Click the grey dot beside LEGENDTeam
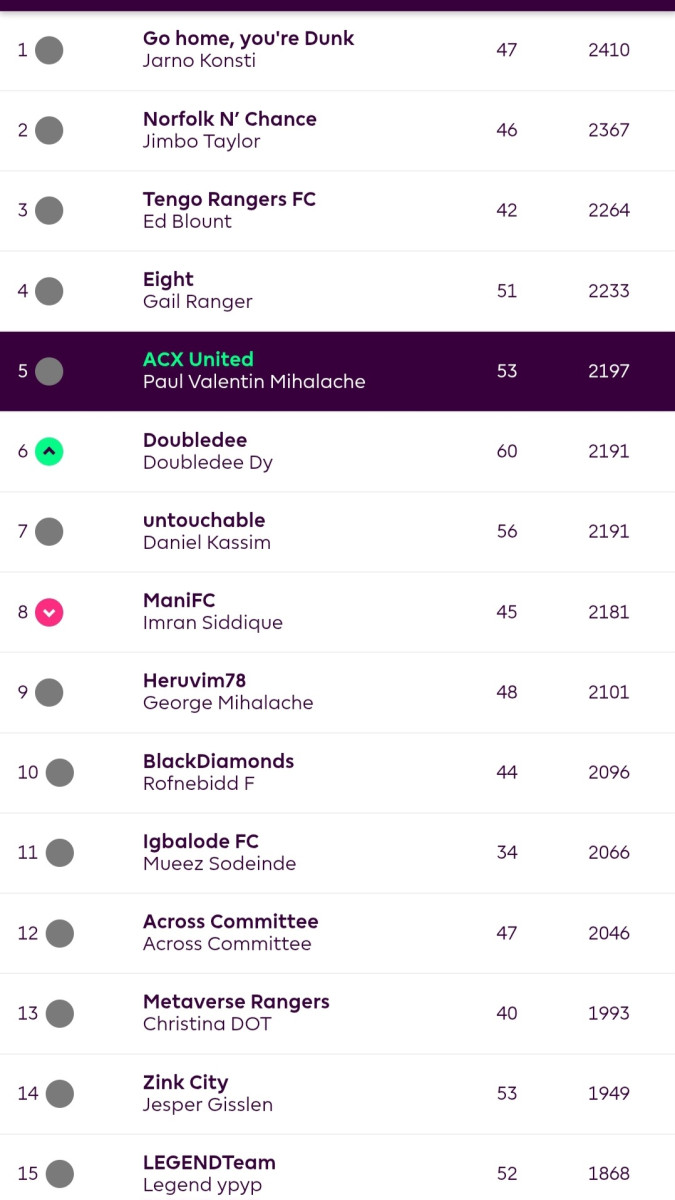The height and width of the screenshot is (1200, 675). click(x=60, y=1174)
